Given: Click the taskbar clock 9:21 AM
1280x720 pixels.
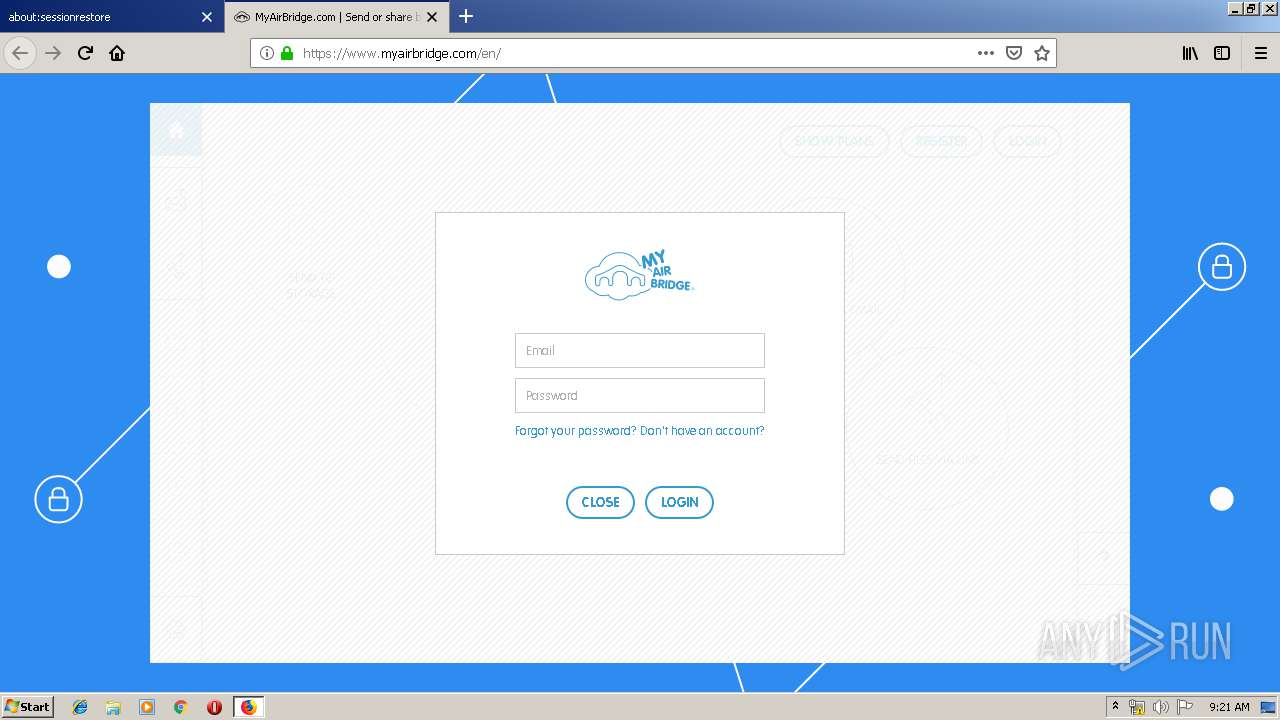Looking at the screenshot, I should coord(1229,707).
